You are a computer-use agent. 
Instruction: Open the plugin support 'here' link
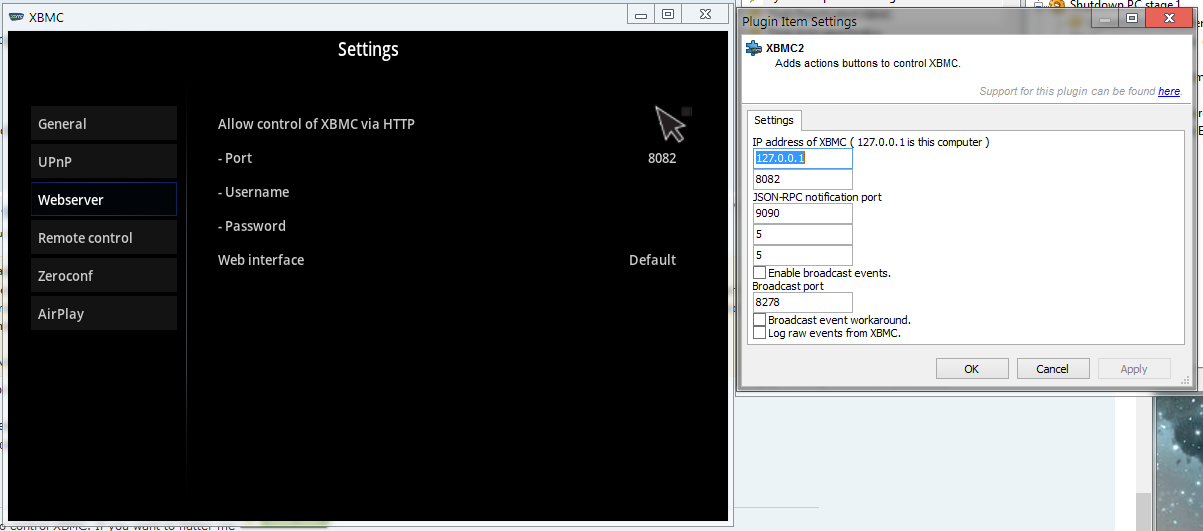tap(1169, 92)
